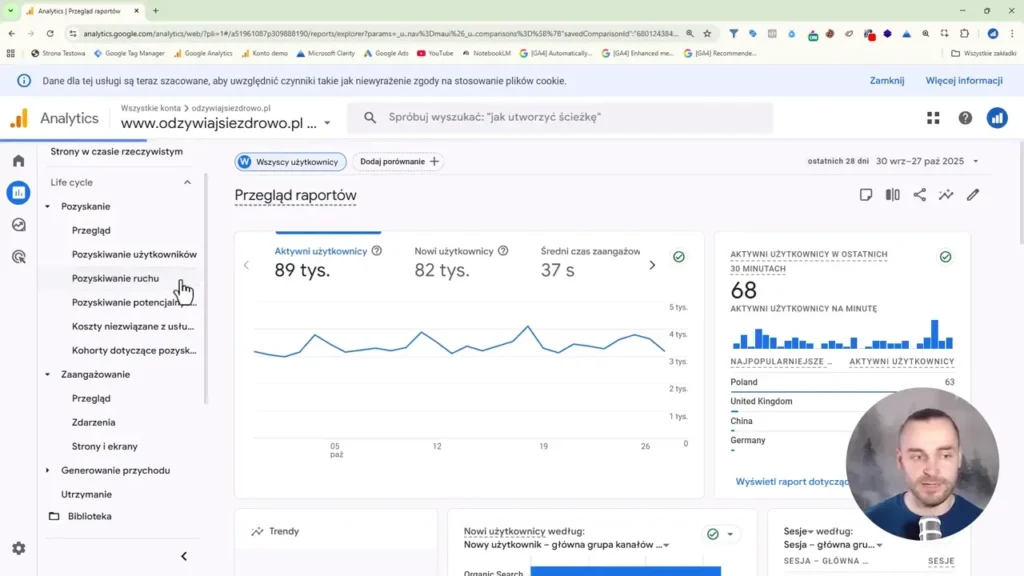
Task: Click Więcej informacji link
Action: [x=964, y=81]
